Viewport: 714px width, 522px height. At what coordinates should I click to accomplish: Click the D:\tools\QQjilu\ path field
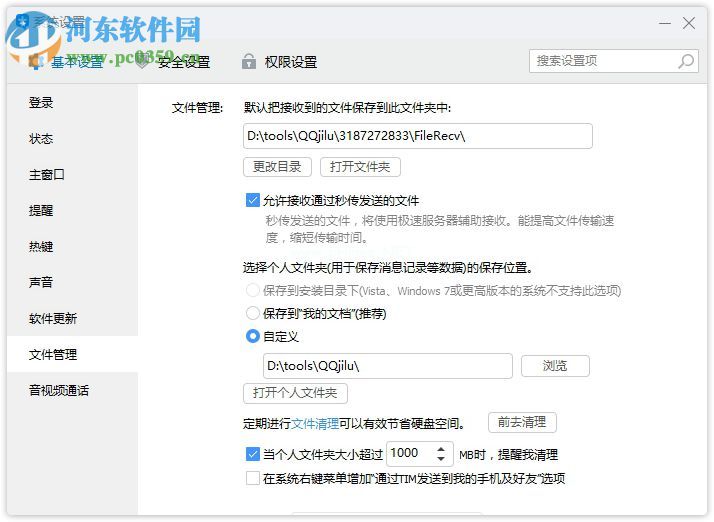[388, 366]
